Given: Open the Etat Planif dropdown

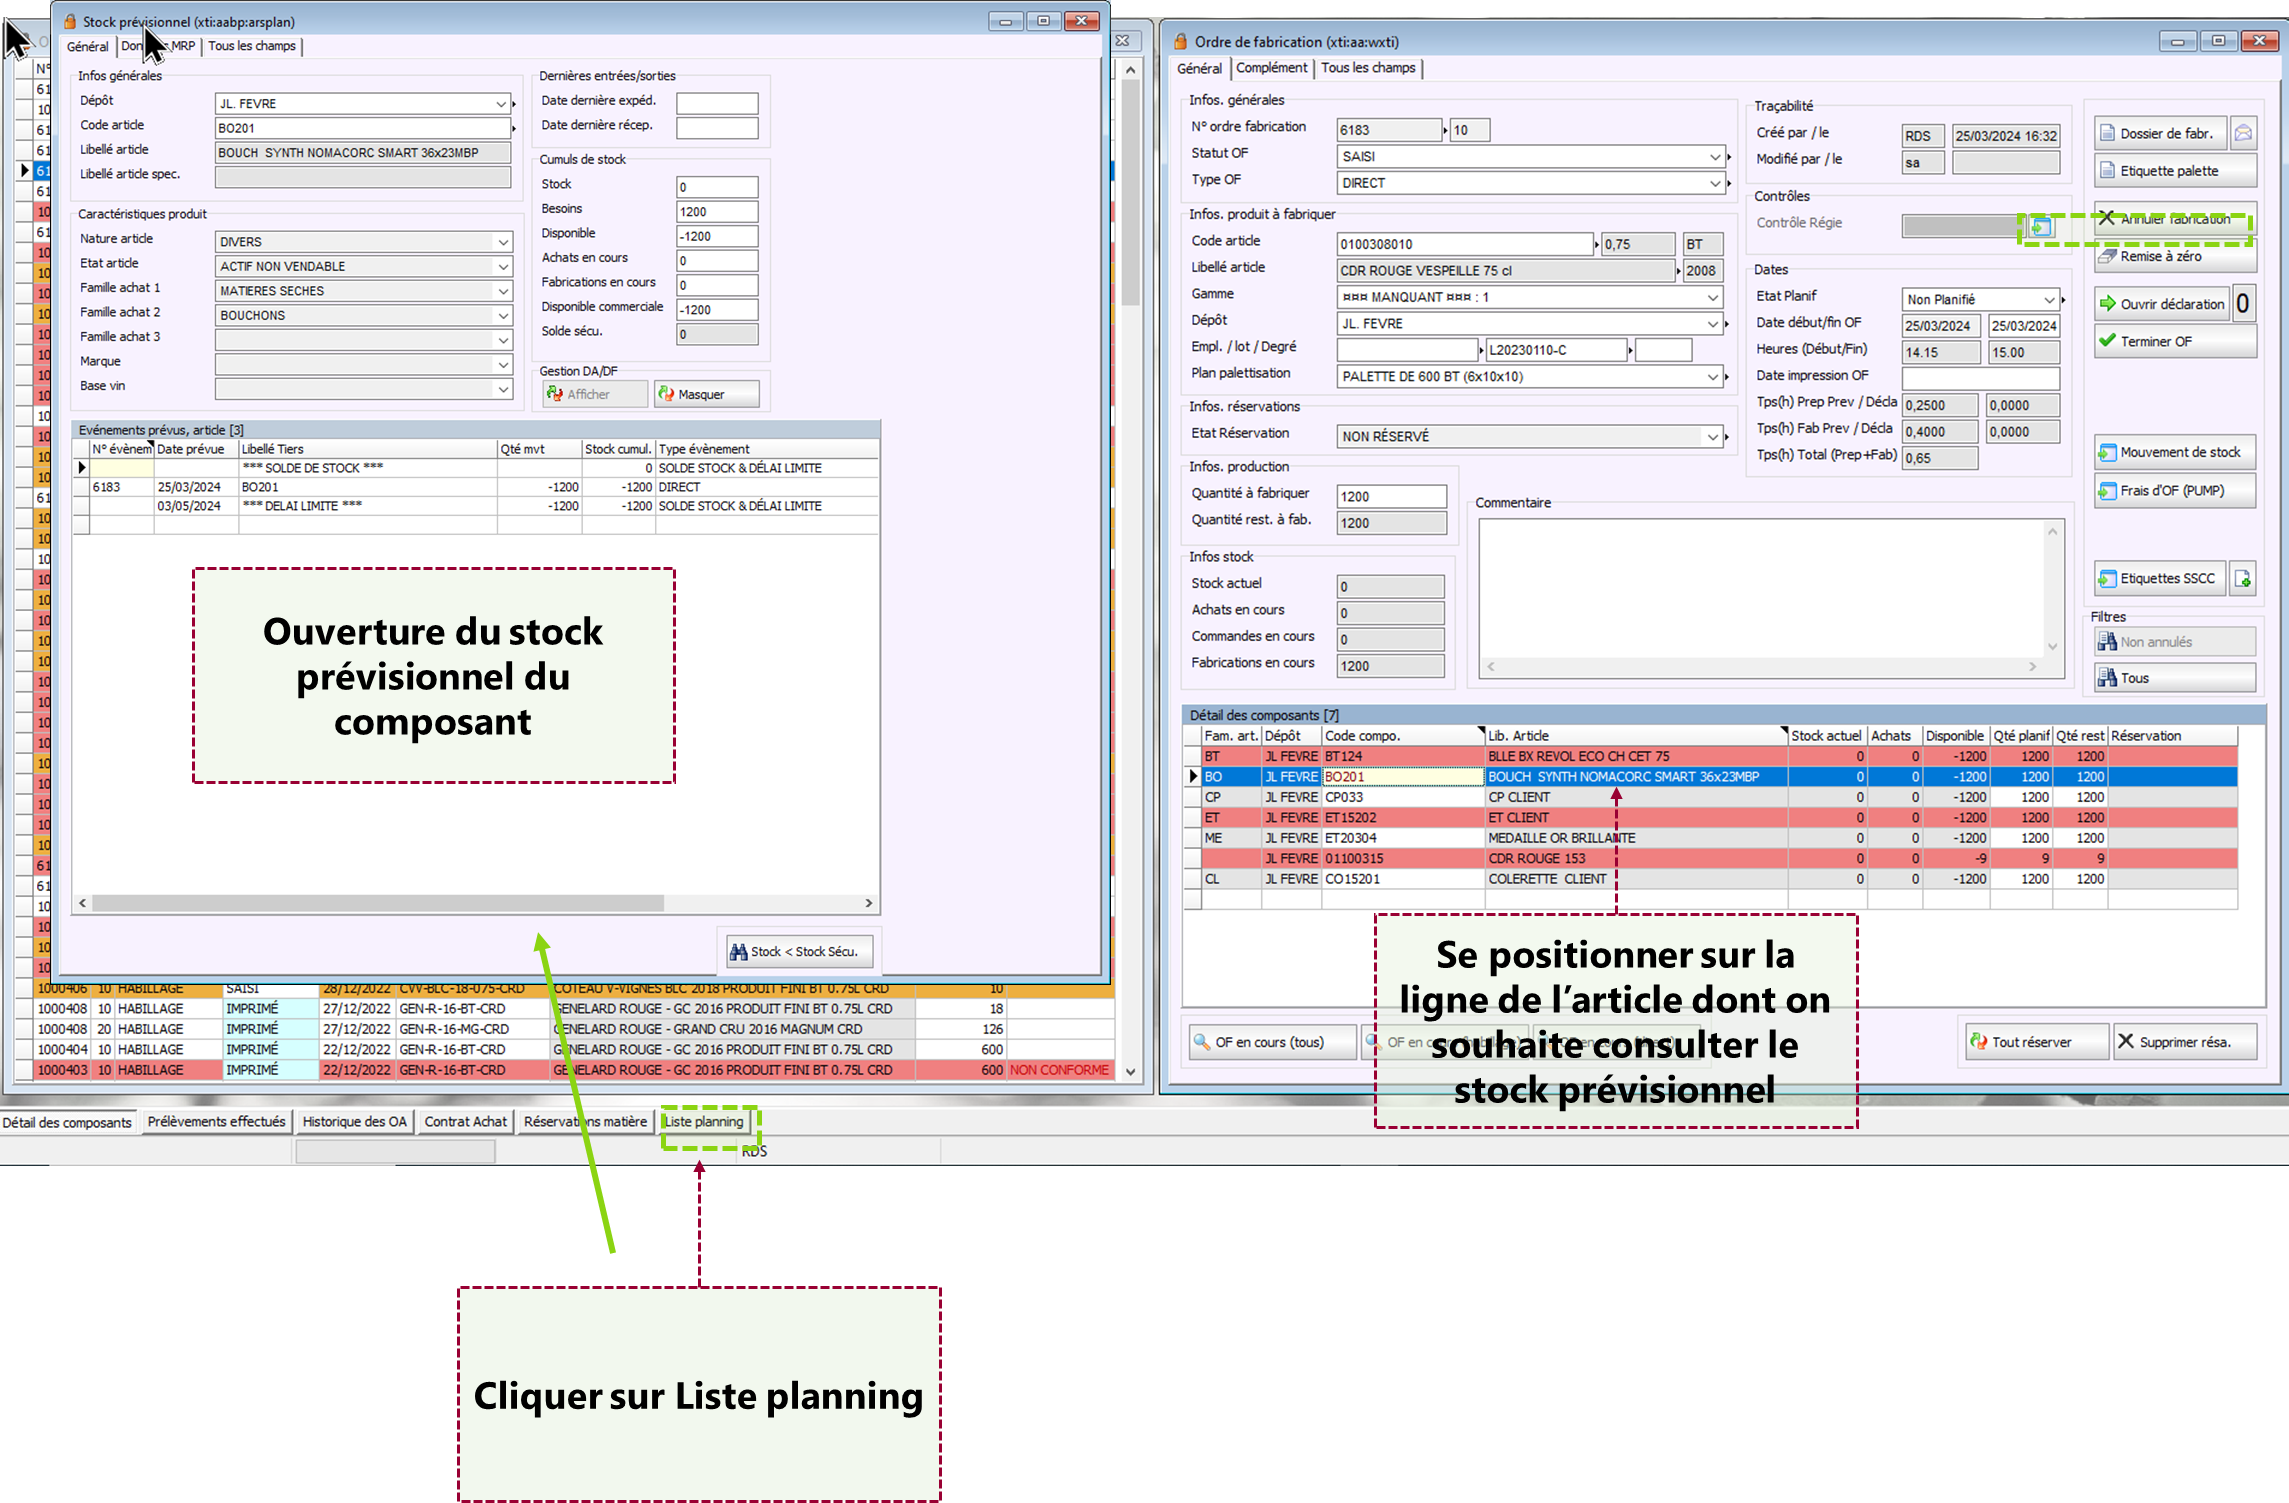Looking at the screenshot, I should (2048, 300).
